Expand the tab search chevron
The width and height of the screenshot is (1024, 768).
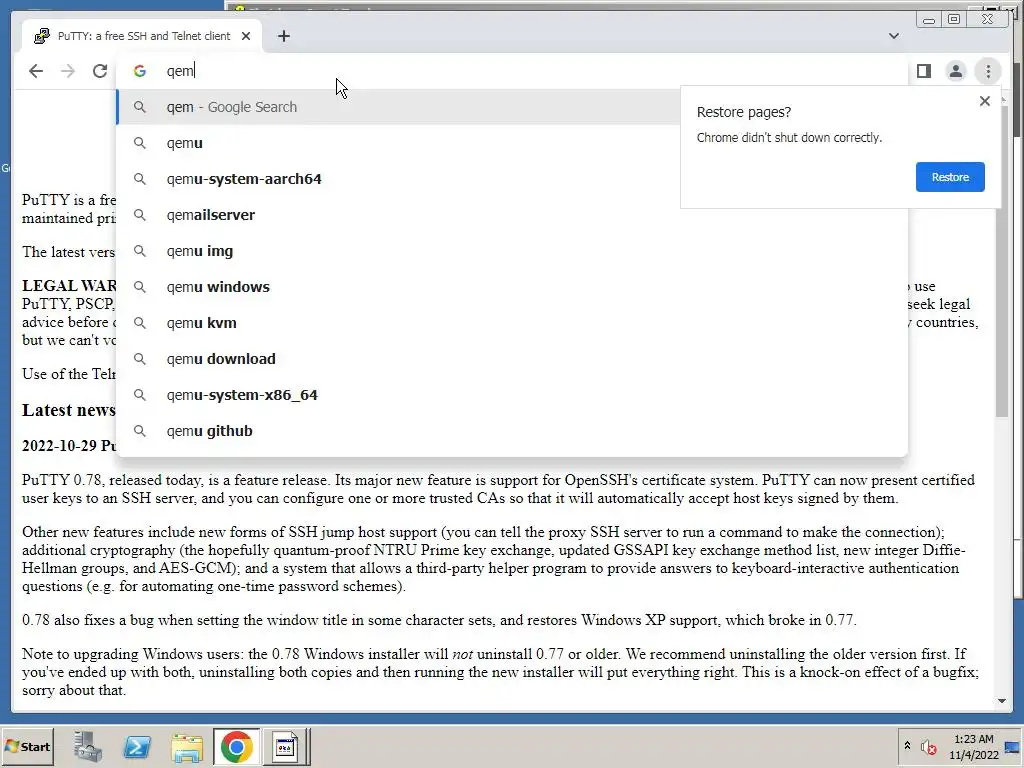click(x=893, y=36)
